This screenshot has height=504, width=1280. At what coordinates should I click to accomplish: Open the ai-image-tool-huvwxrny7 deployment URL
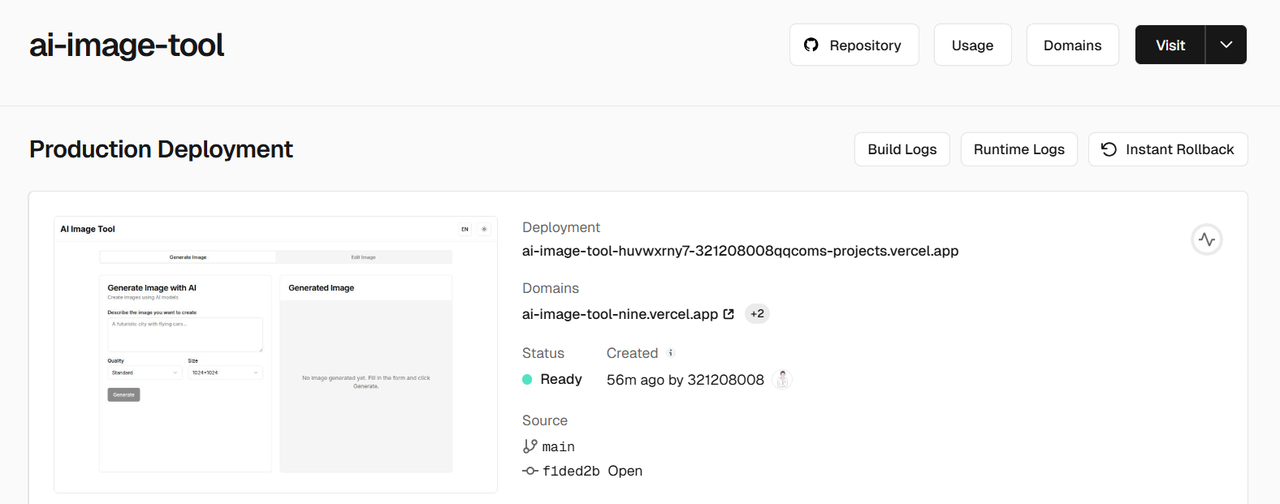[x=740, y=251]
